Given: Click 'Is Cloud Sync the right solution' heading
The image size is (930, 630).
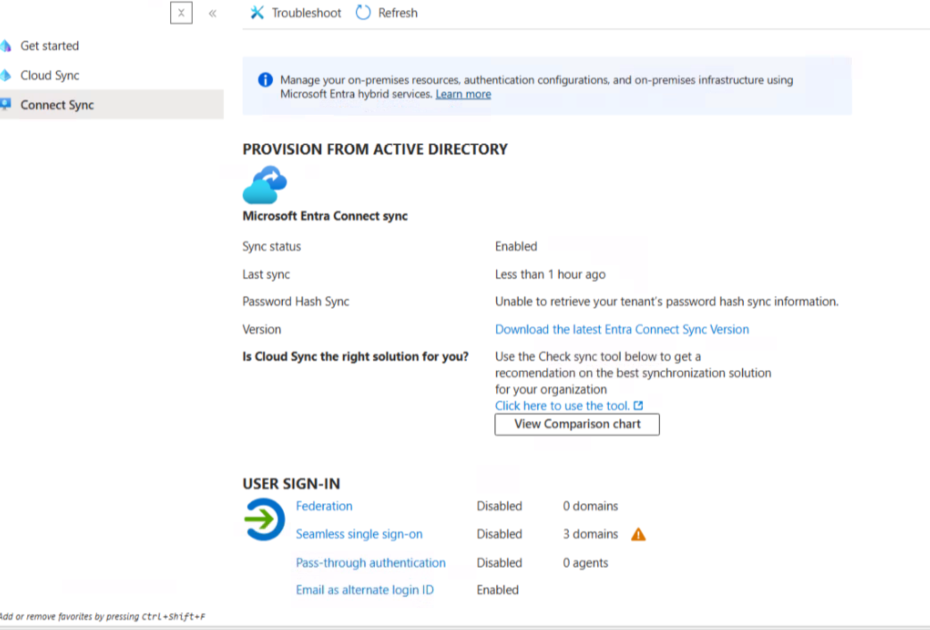Looking at the screenshot, I should (355, 357).
